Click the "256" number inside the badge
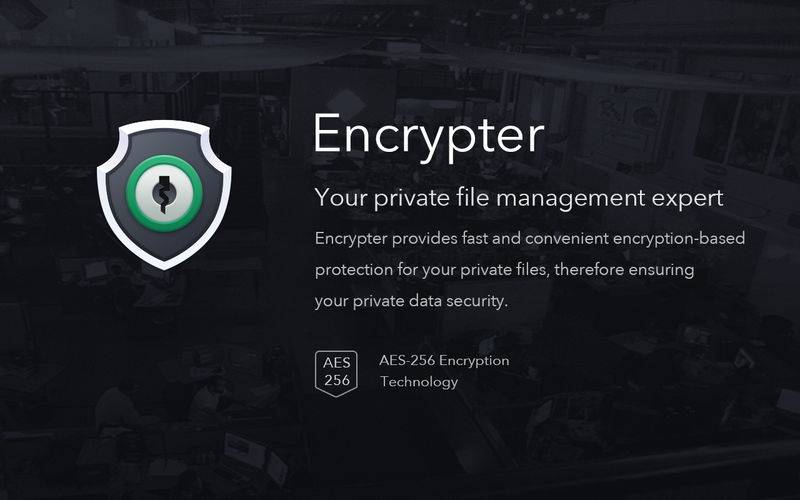800x500 pixels. [337, 380]
